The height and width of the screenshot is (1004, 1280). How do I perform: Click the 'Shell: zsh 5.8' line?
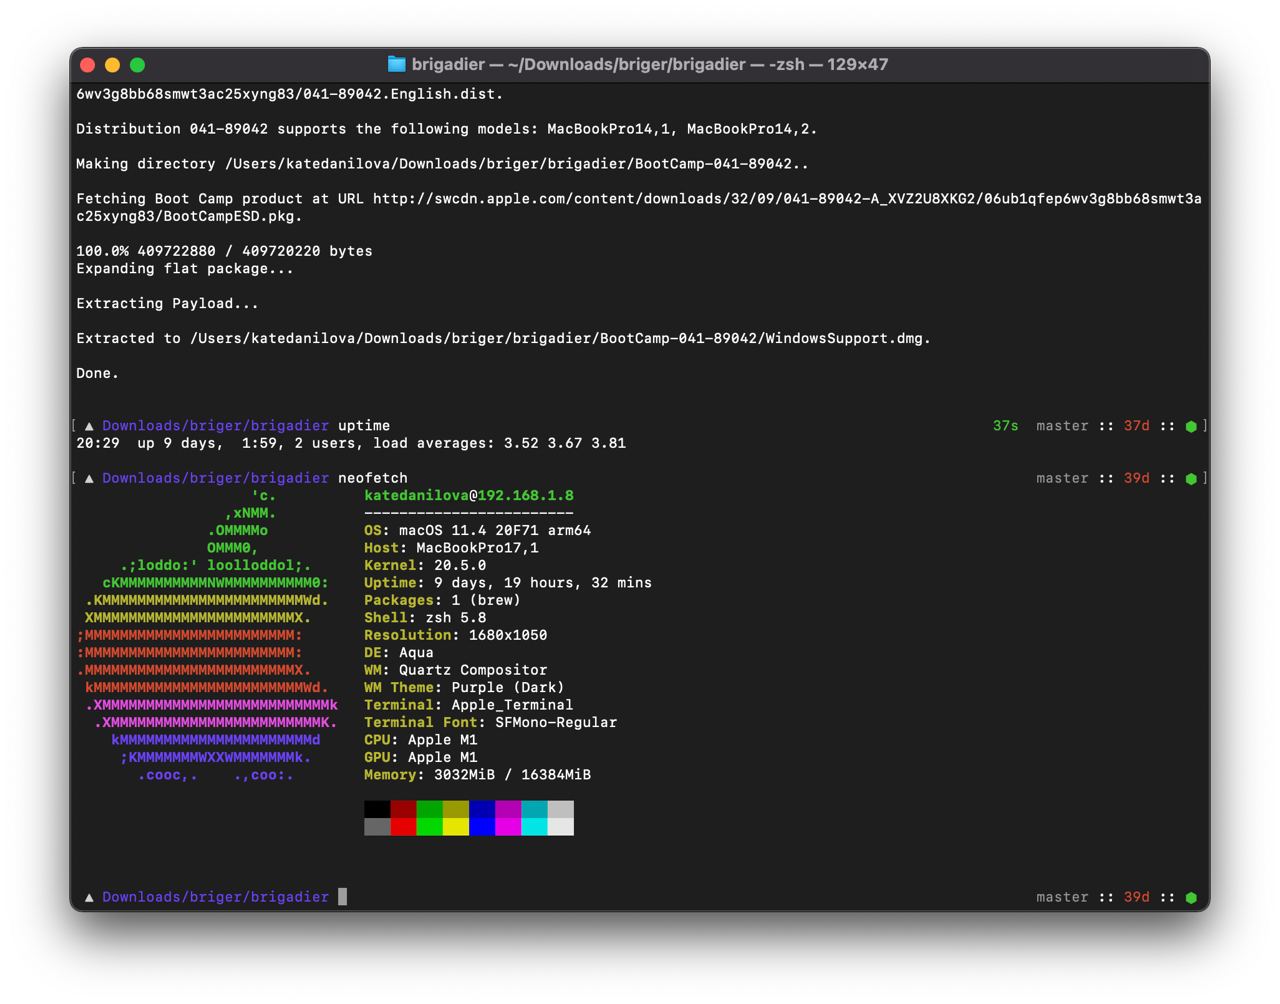[425, 618]
